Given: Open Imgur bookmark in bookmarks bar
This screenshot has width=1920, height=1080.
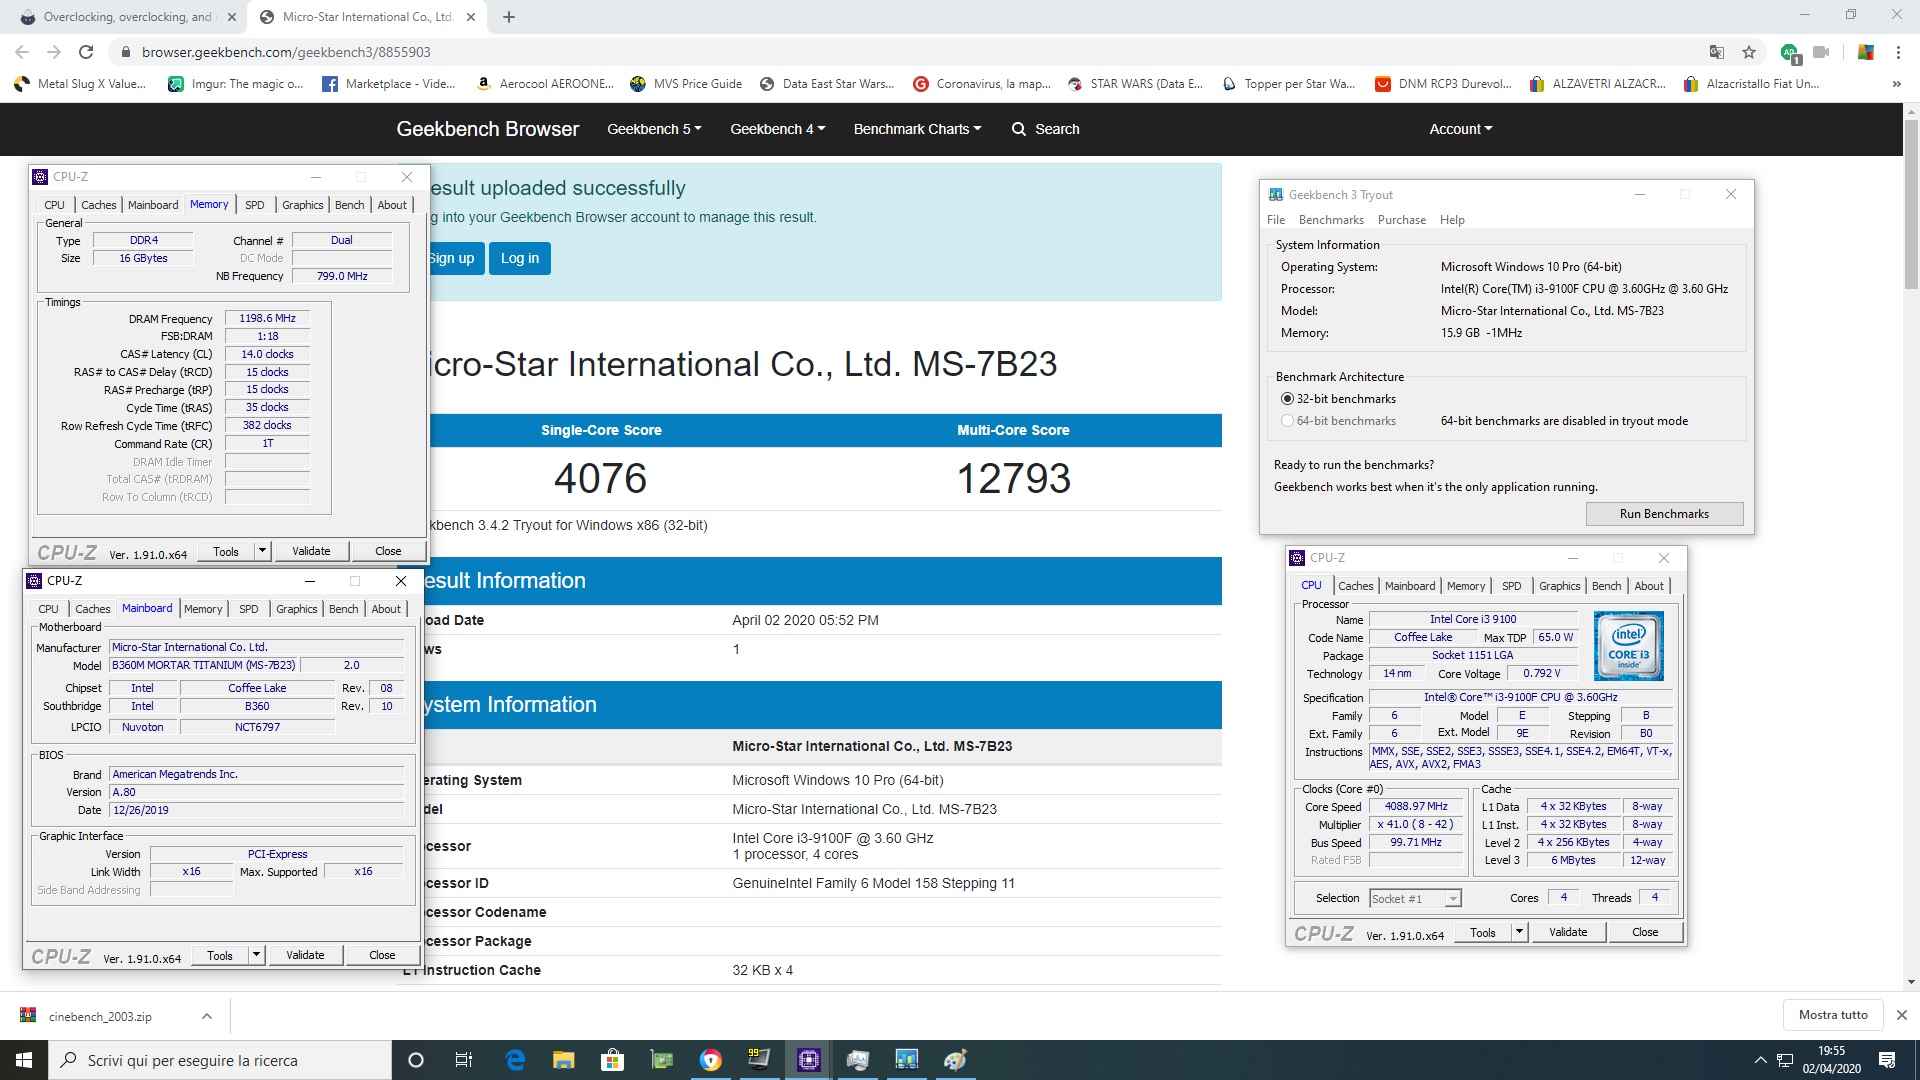Looking at the screenshot, I should tap(235, 84).
